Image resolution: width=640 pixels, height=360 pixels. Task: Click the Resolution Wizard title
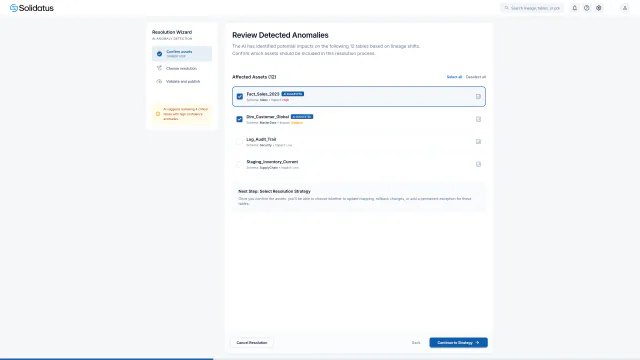point(172,32)
